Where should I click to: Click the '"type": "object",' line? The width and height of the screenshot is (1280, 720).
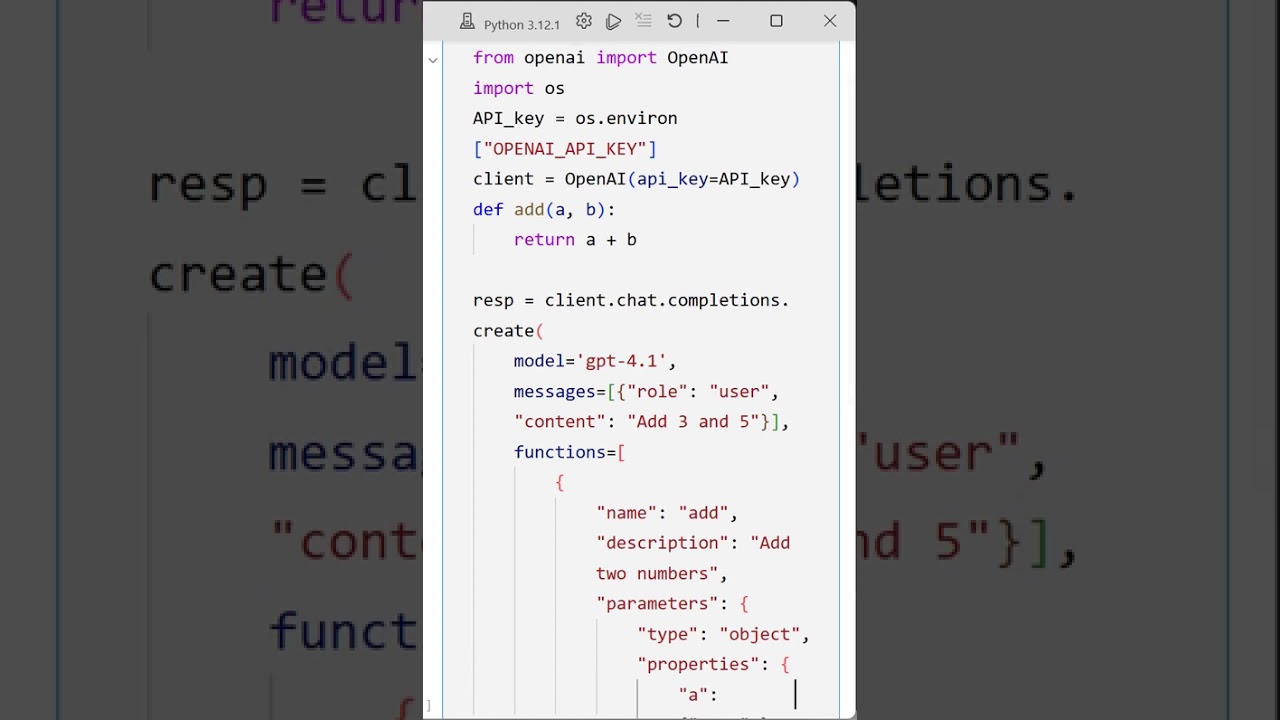tap(723, 634)
